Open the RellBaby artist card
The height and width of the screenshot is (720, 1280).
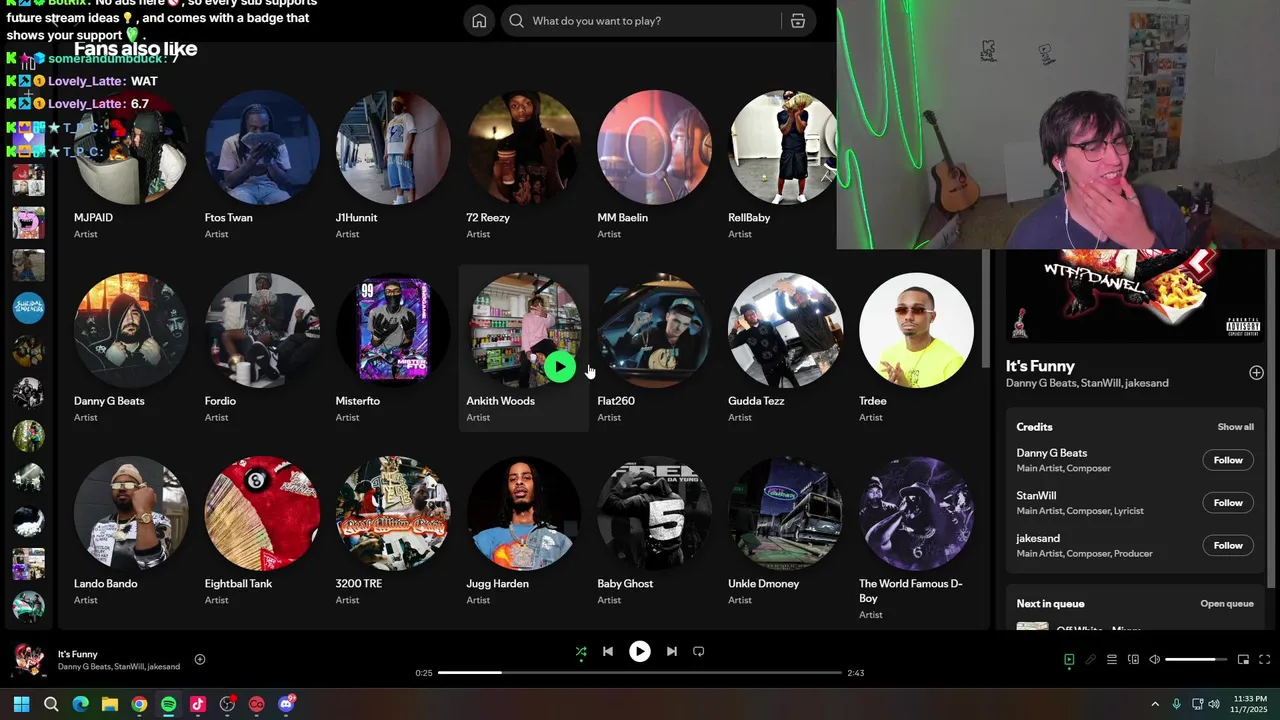click(x=782, y=165)
